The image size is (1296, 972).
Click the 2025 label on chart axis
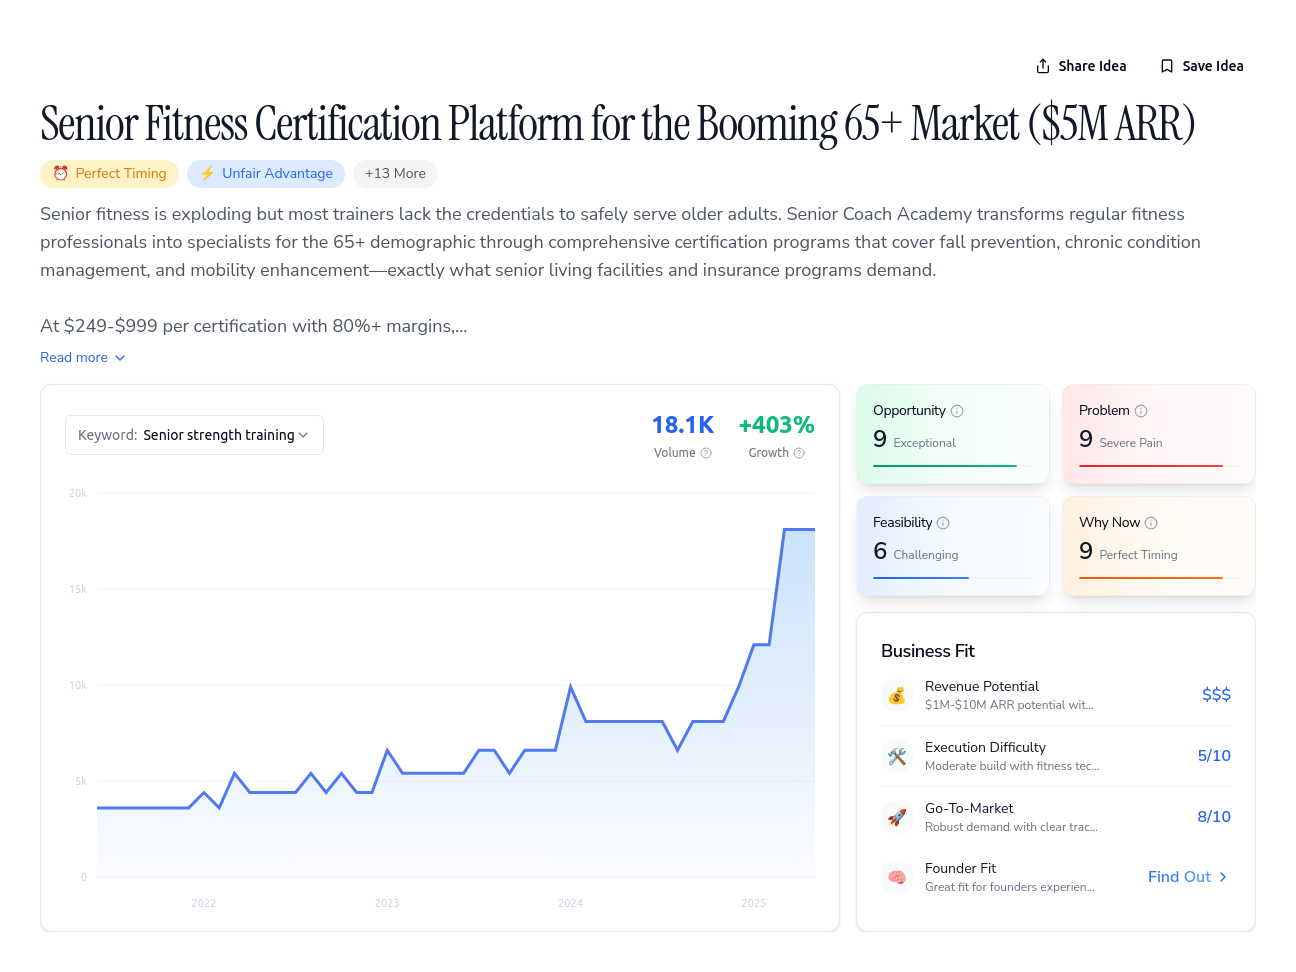754,903
